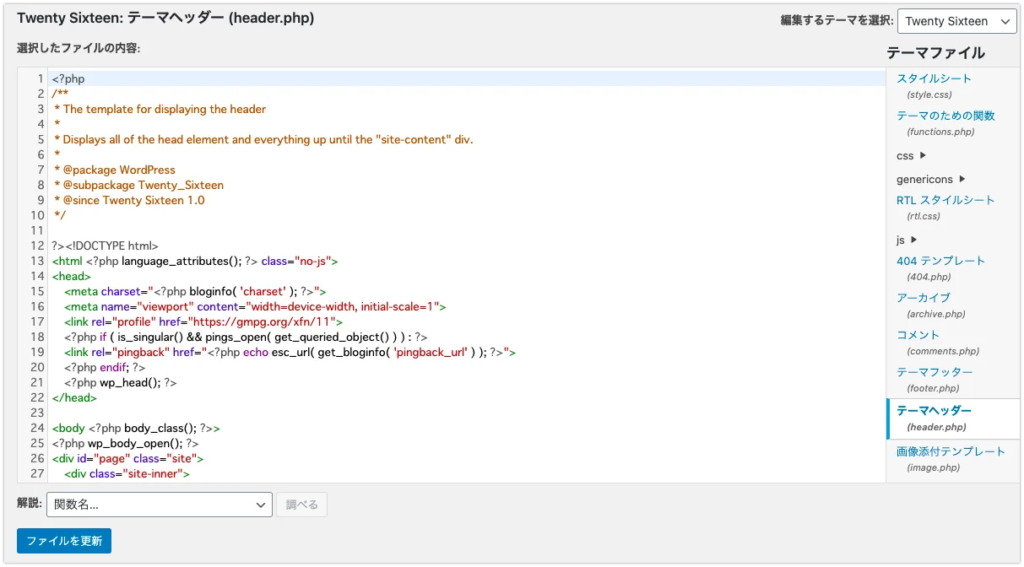Open アーカイブ archive.php file

point(923,298)
